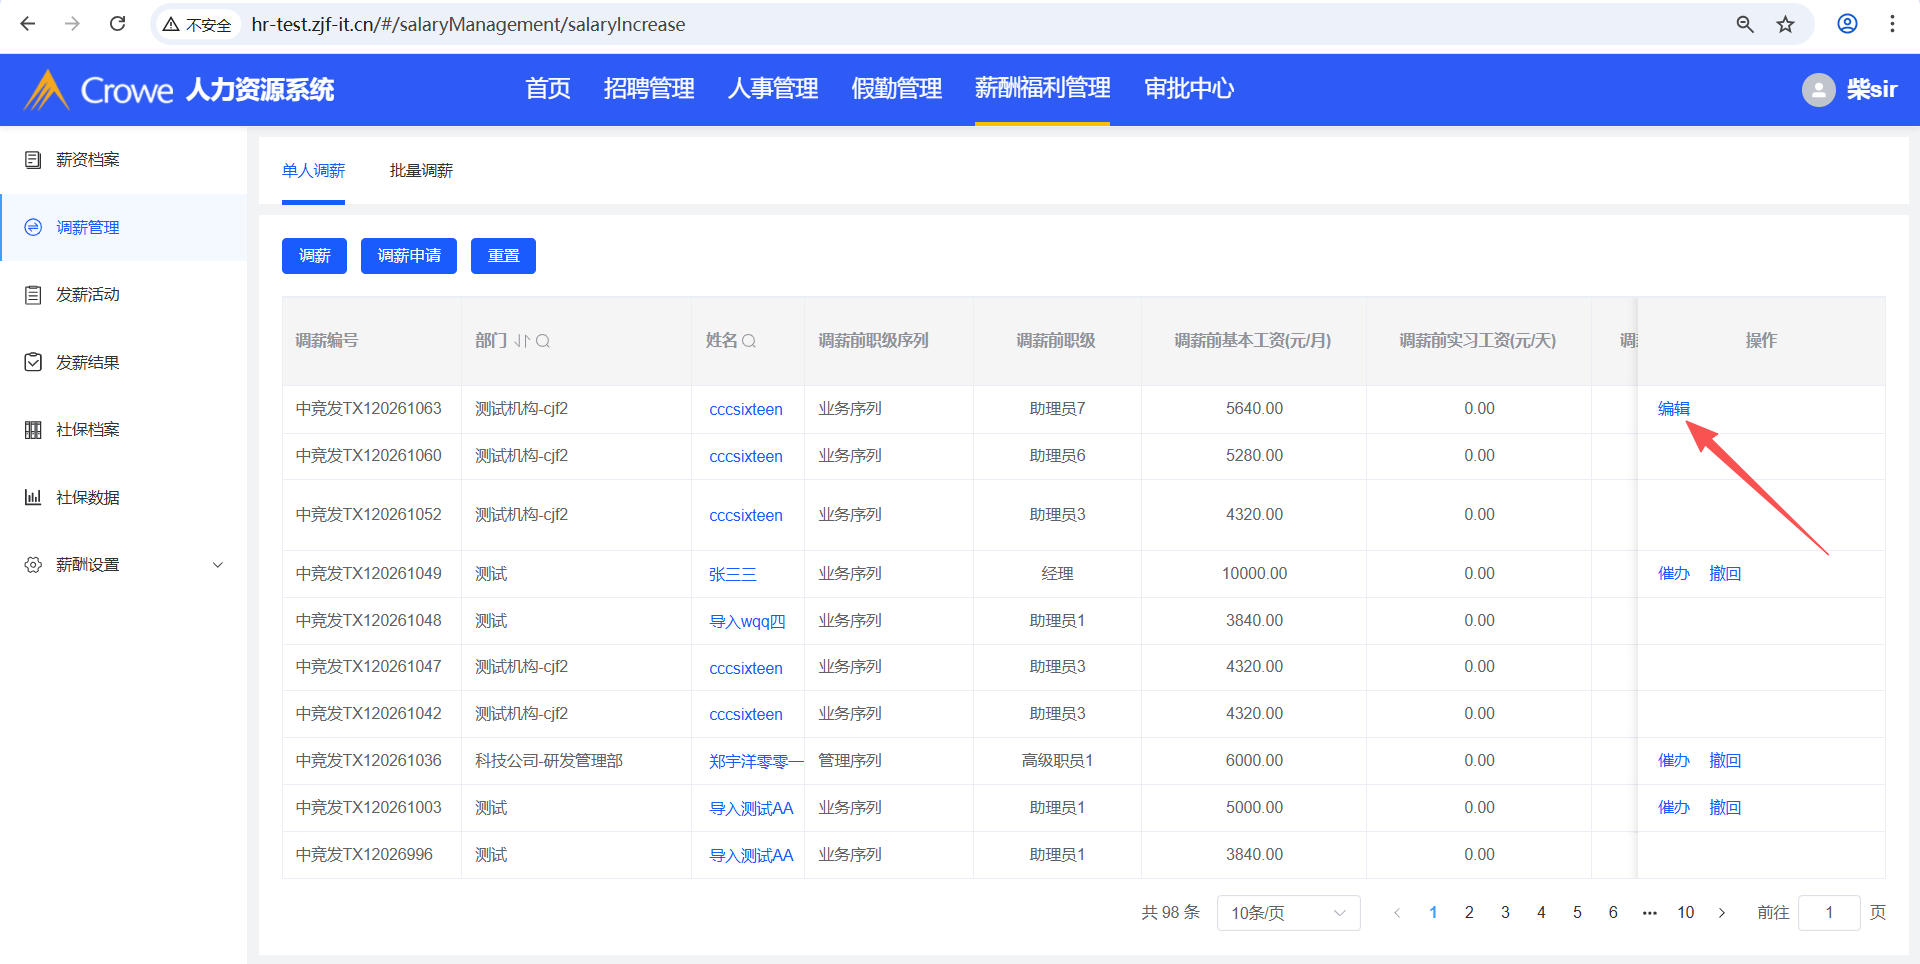Click the 发薪活动 sidebar icon
This screenshot has width=1920, height=964.
[33, 295]
